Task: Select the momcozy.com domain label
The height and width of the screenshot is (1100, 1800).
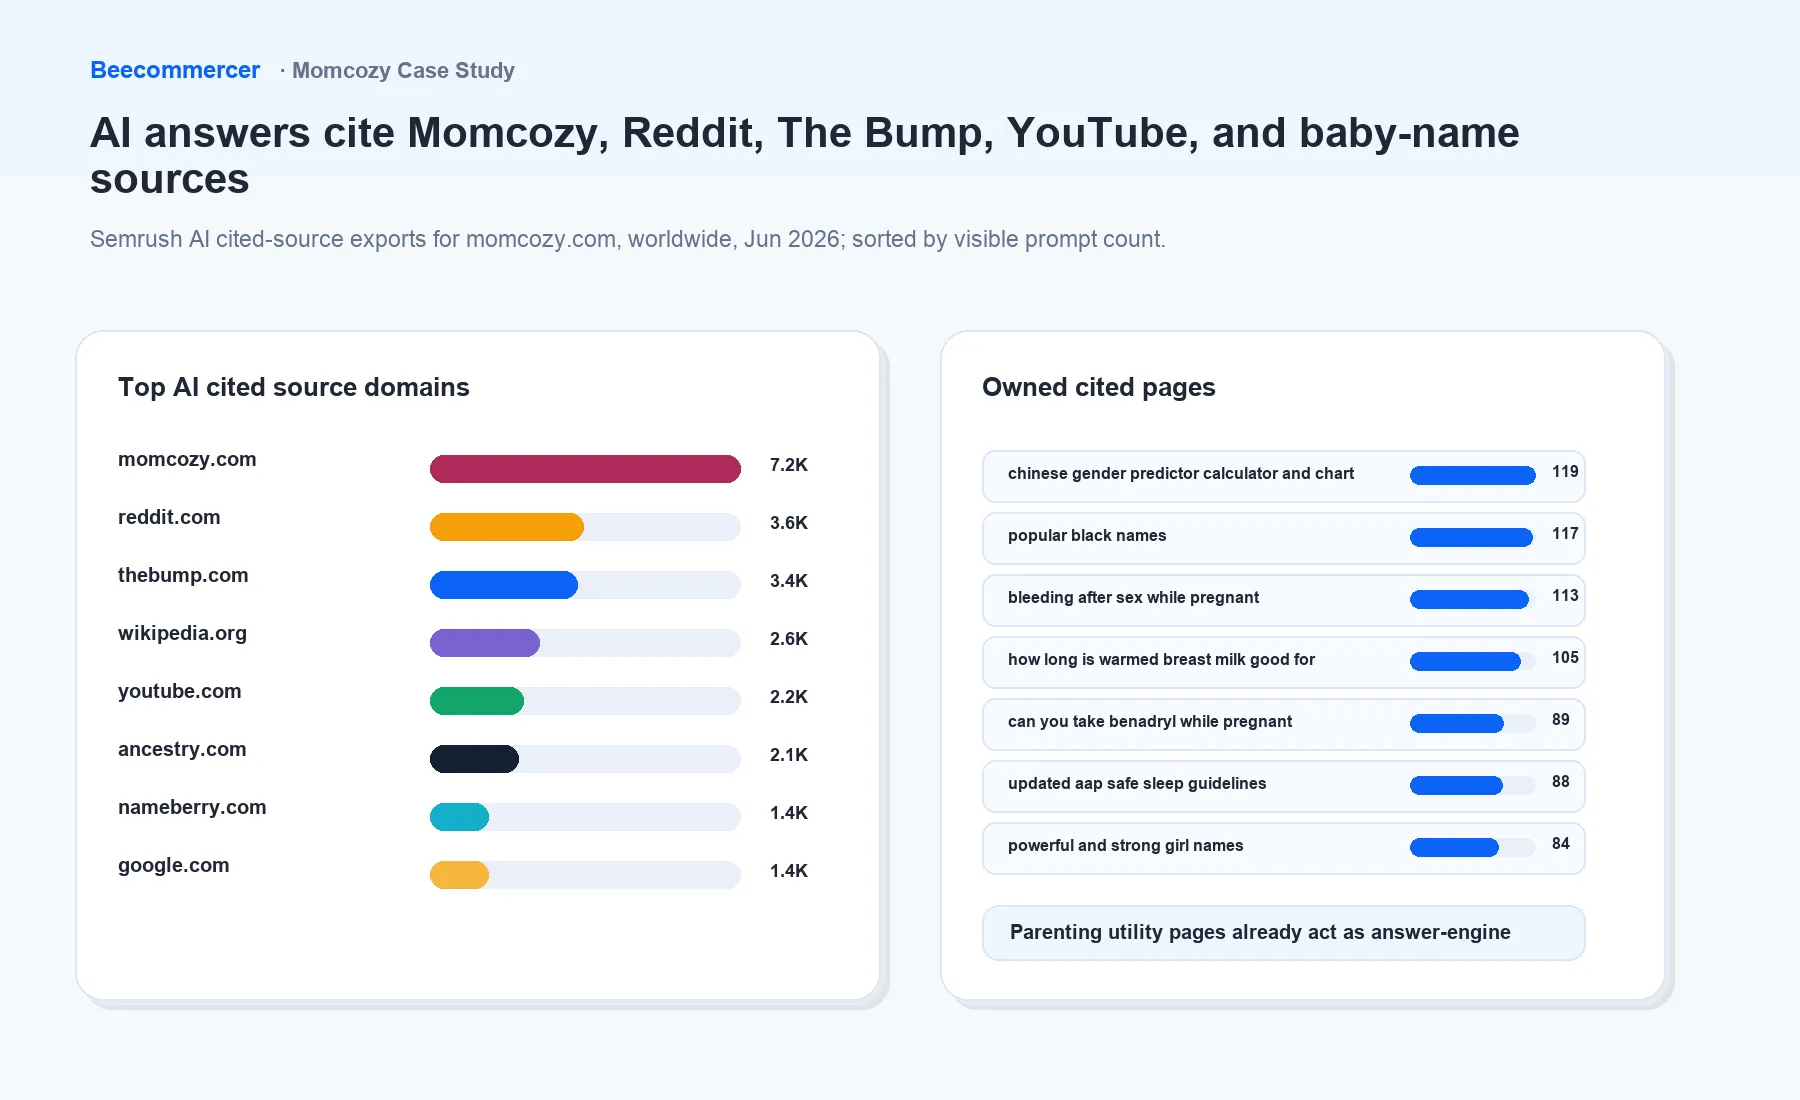Action: tap(187, 459)
